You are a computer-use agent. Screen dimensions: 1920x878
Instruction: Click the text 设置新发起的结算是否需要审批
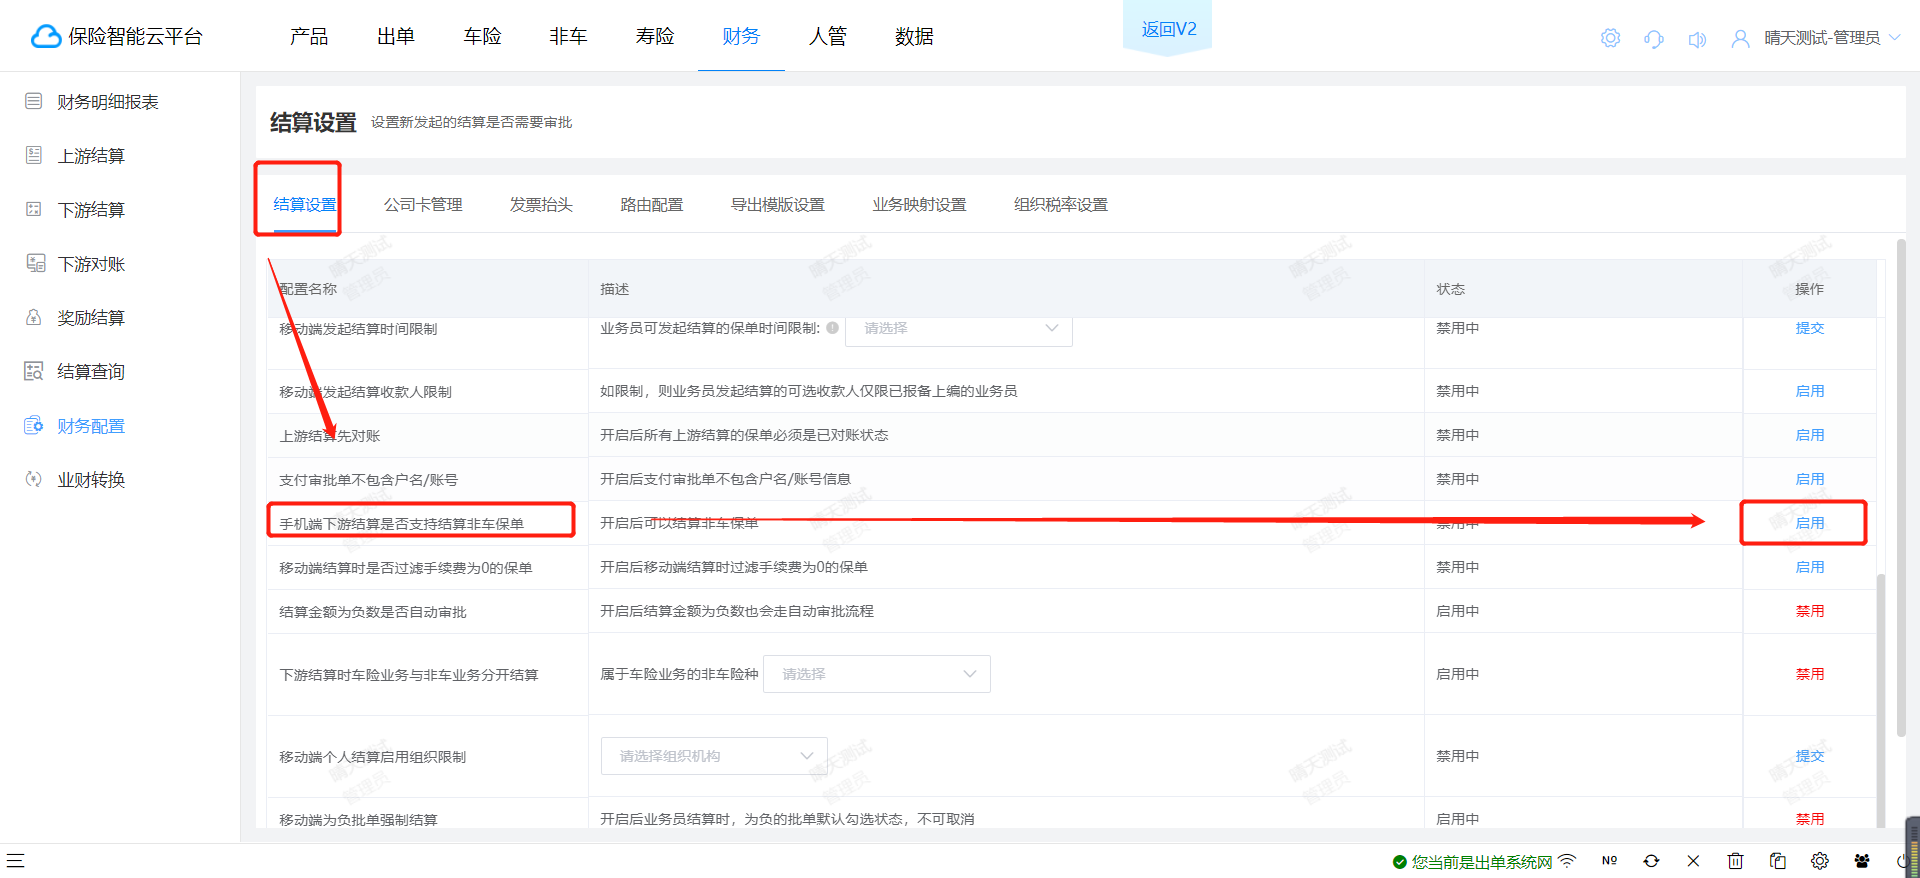[472, 122]
